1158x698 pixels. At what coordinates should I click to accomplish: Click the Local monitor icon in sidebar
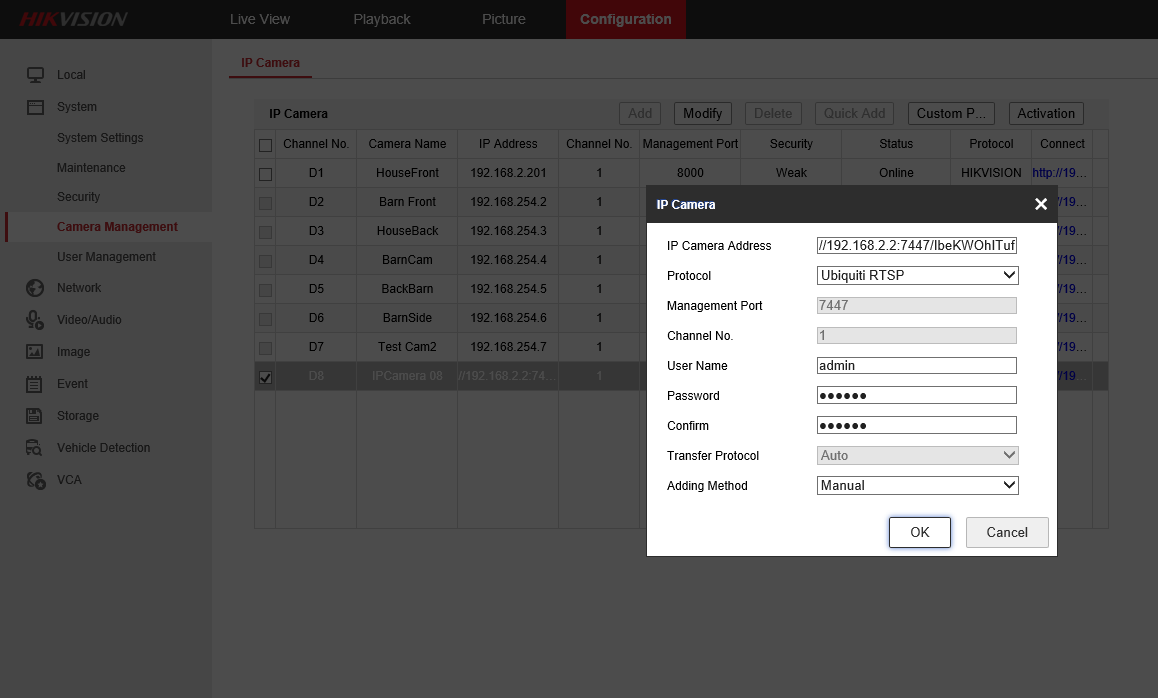(35, 75)
